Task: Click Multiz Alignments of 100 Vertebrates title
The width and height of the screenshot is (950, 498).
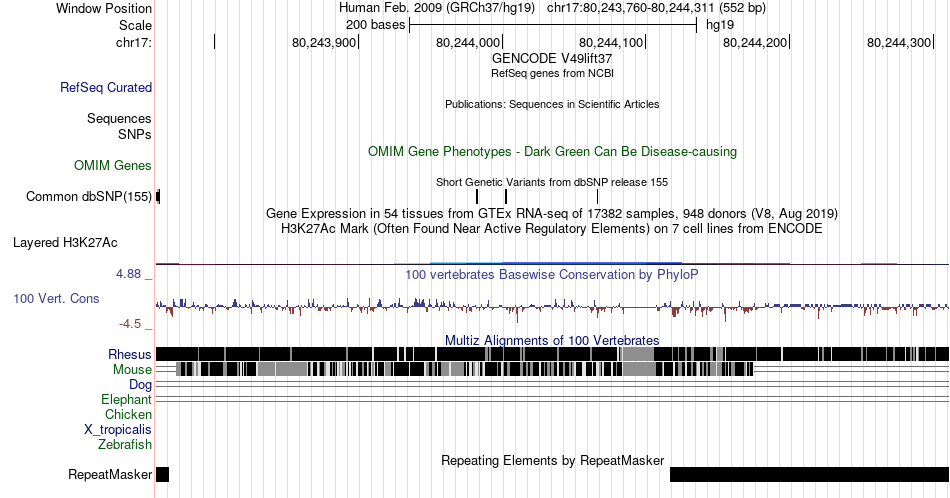Action: pos(552,340)
